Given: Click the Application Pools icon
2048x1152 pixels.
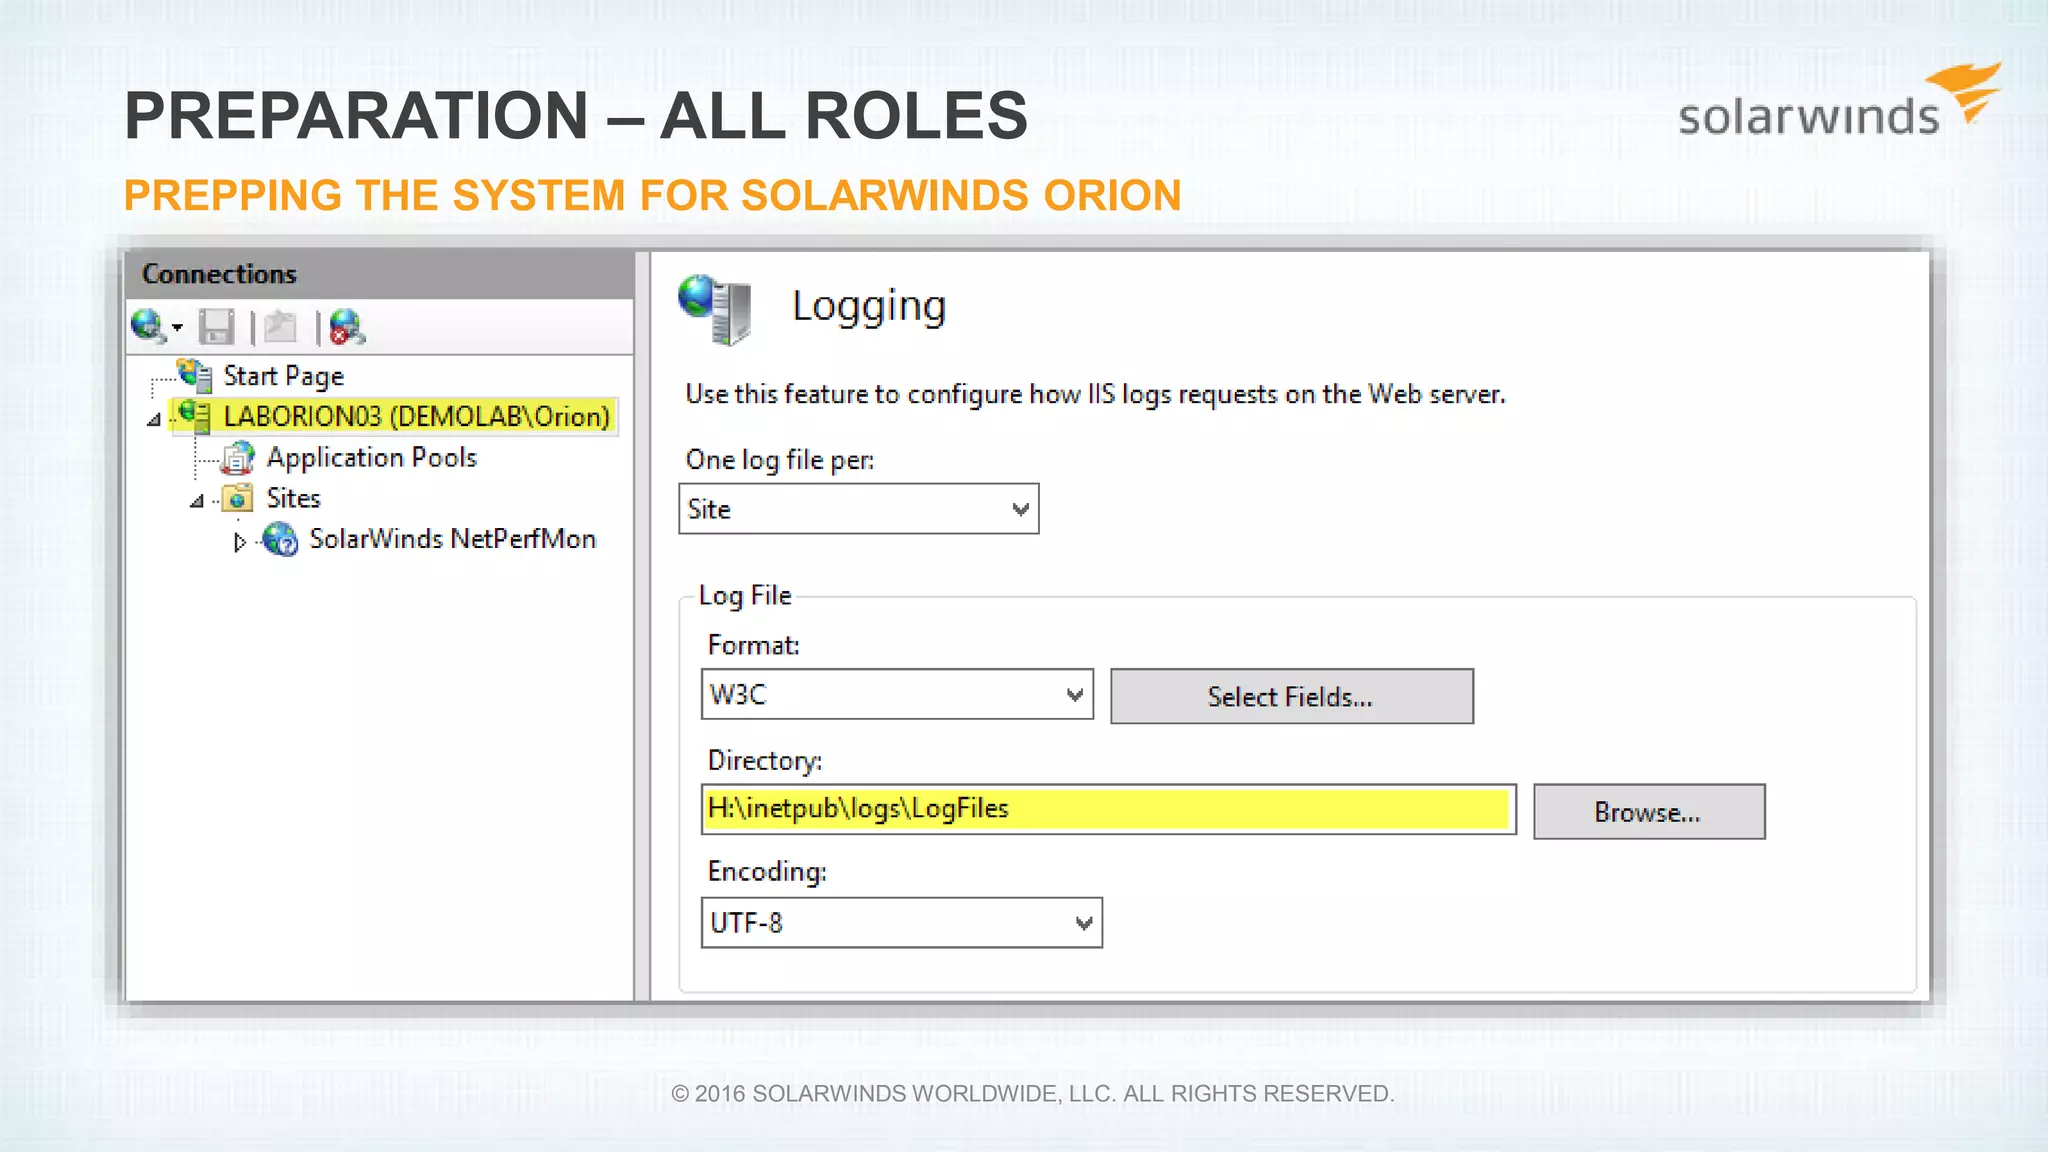Looking at the screenshot, I should click(x=238, y=458).
